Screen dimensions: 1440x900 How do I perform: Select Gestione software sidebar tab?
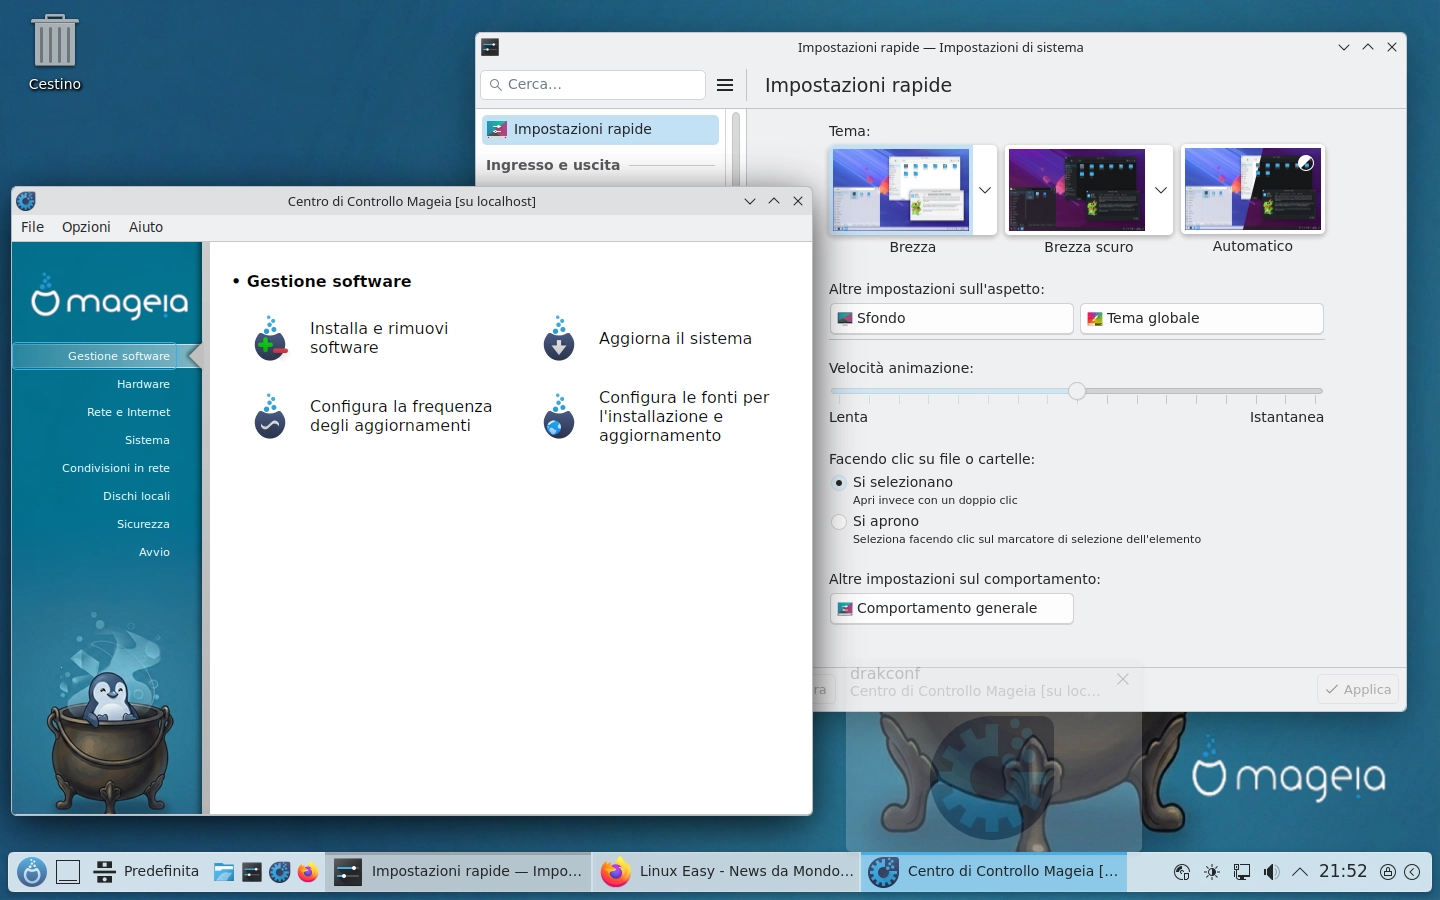pyautogui.click(x=107, y=356)
